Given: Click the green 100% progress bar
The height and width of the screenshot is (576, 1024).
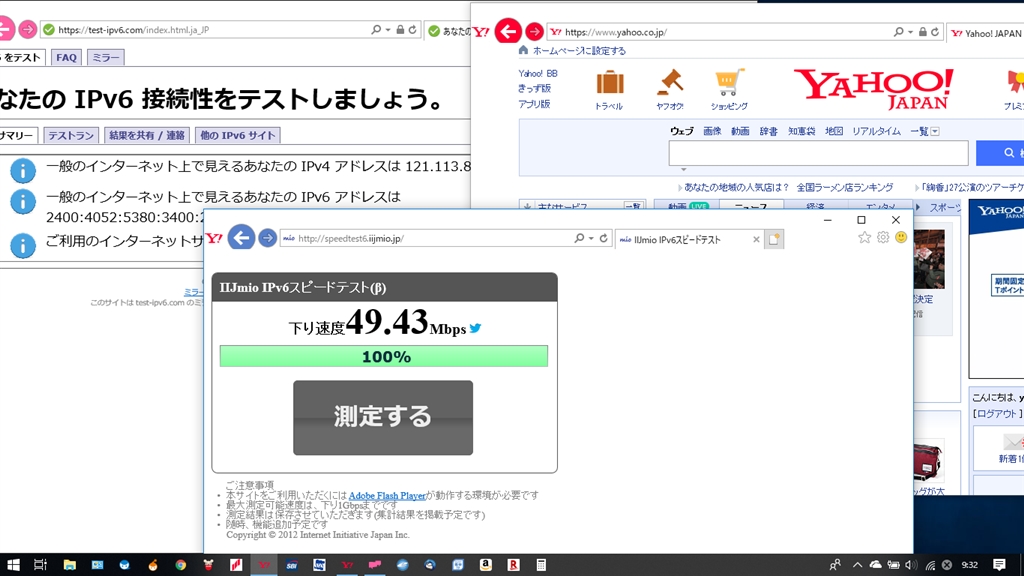Looking at the screenshot, I should click(x=384, y=356).
